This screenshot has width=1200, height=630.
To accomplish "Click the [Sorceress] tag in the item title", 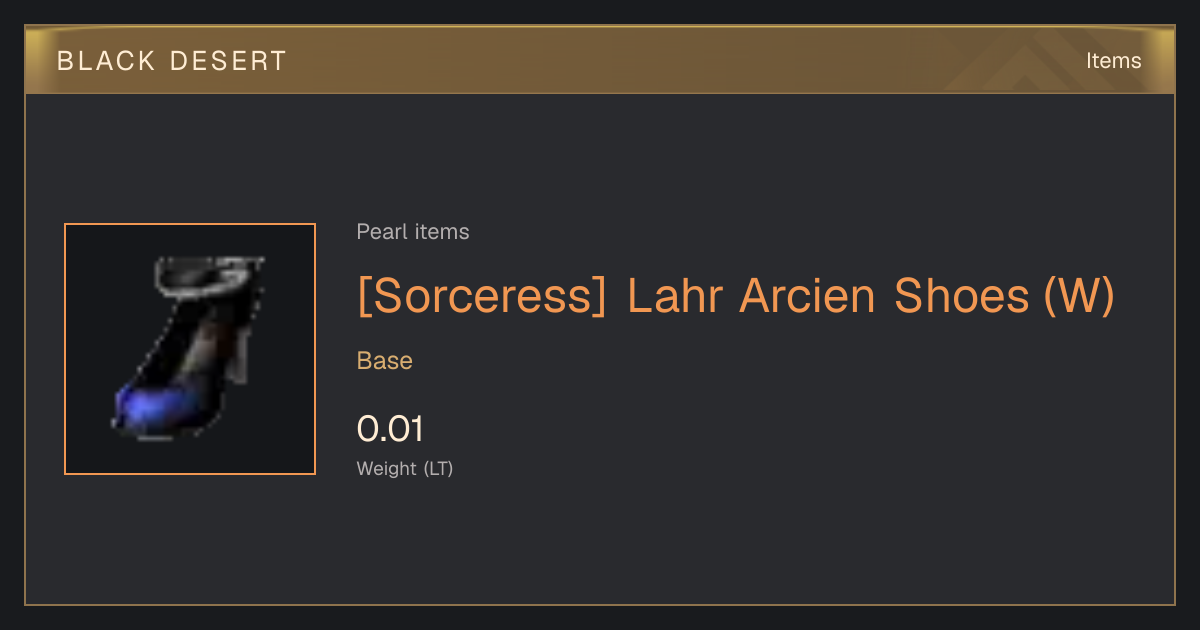I will [x=482, y=296].
